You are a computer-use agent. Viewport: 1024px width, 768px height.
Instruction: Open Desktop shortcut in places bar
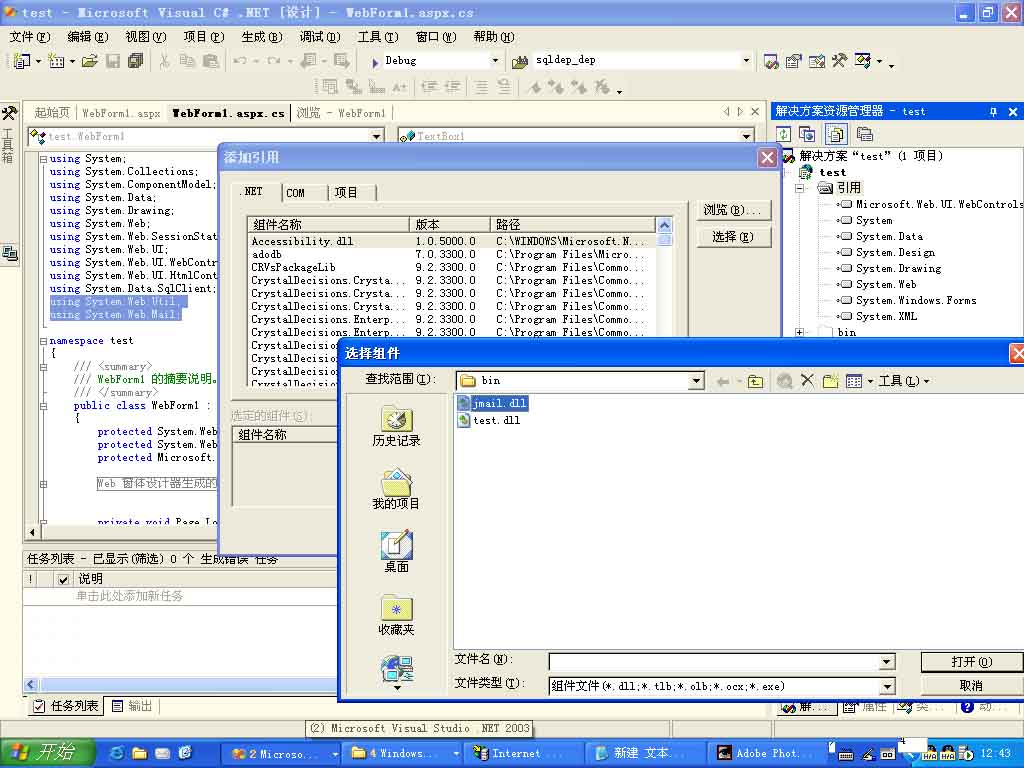[x=396, y=552]
